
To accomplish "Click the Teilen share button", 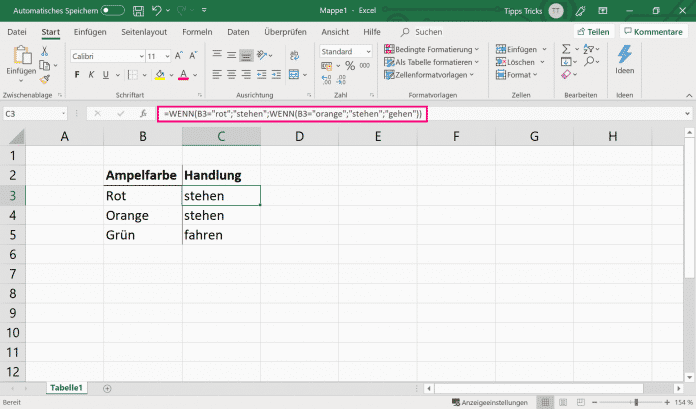I will [x=593, y=32].
